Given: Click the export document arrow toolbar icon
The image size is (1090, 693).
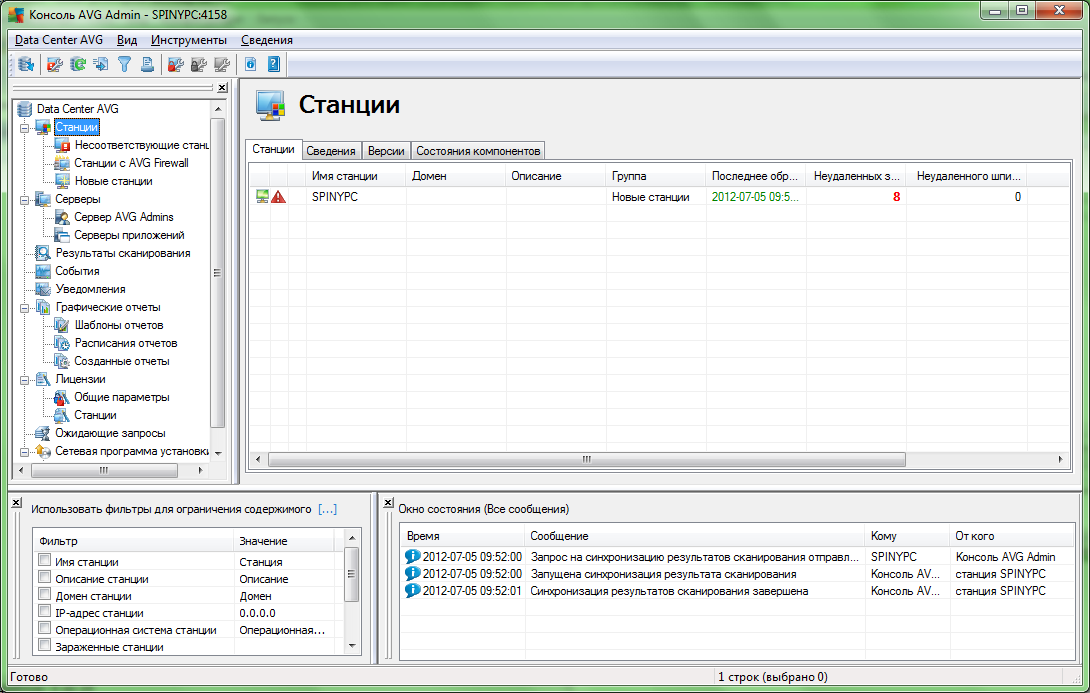Looking at the screenshot, I should click(101, 65).
